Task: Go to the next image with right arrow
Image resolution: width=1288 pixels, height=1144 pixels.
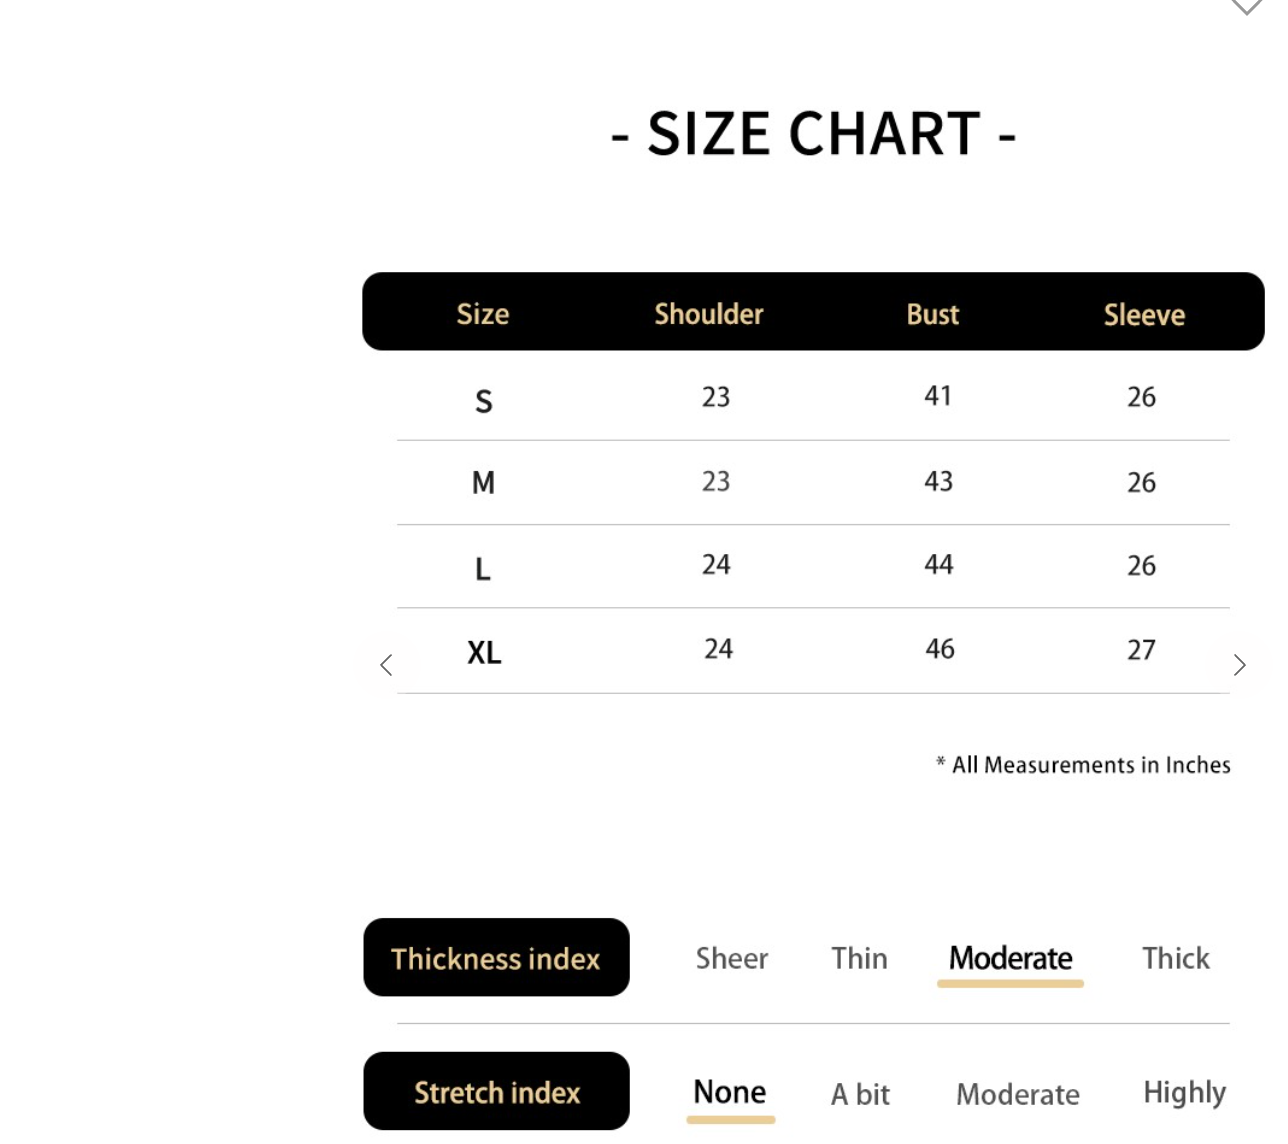Action: pyautogui.click(x=1240, y=665)
